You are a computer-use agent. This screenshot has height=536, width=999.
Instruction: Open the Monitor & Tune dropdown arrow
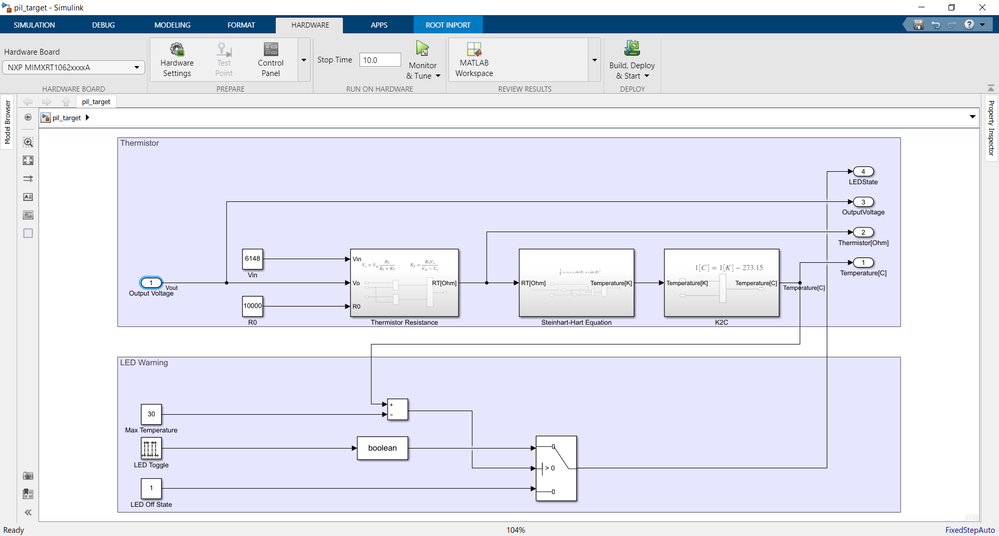[x=438, y=76]
